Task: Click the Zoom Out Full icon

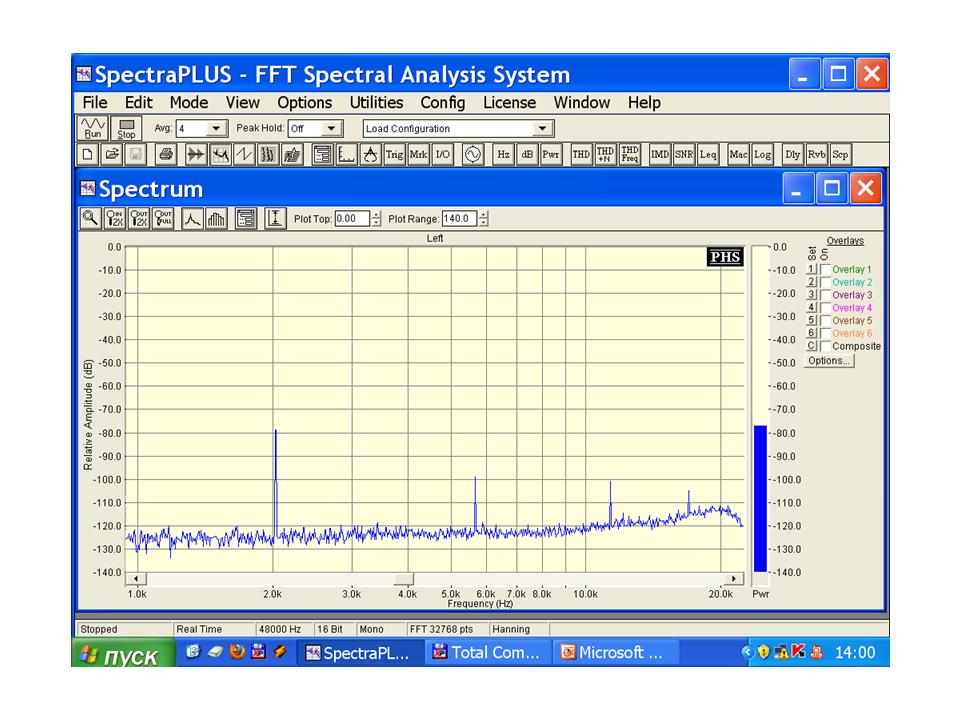Action: pos(163,218)
